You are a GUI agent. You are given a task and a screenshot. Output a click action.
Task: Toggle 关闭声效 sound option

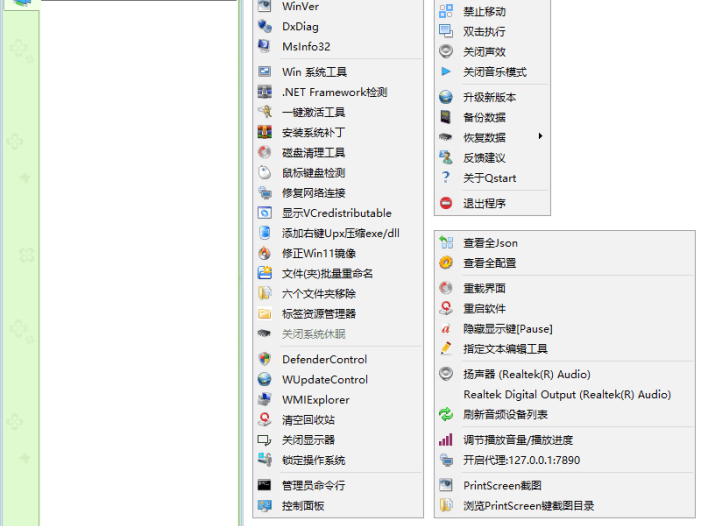[x=492, y=51]
